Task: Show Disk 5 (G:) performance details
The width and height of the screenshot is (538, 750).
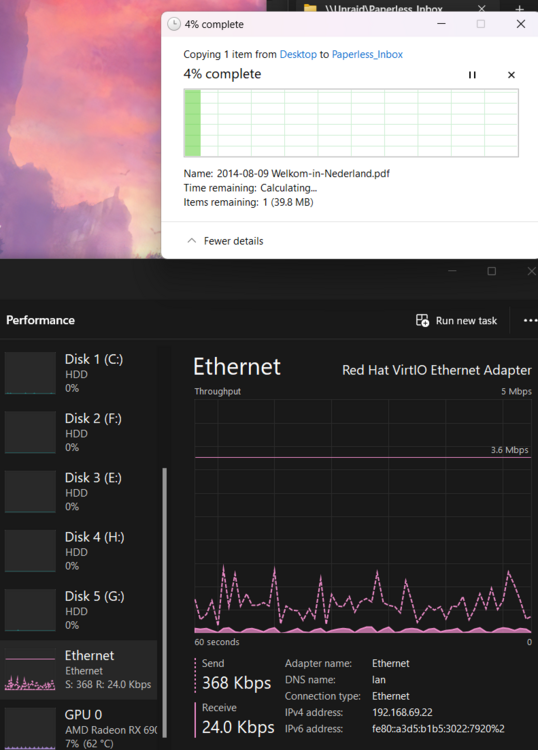Action: (79, 610)
